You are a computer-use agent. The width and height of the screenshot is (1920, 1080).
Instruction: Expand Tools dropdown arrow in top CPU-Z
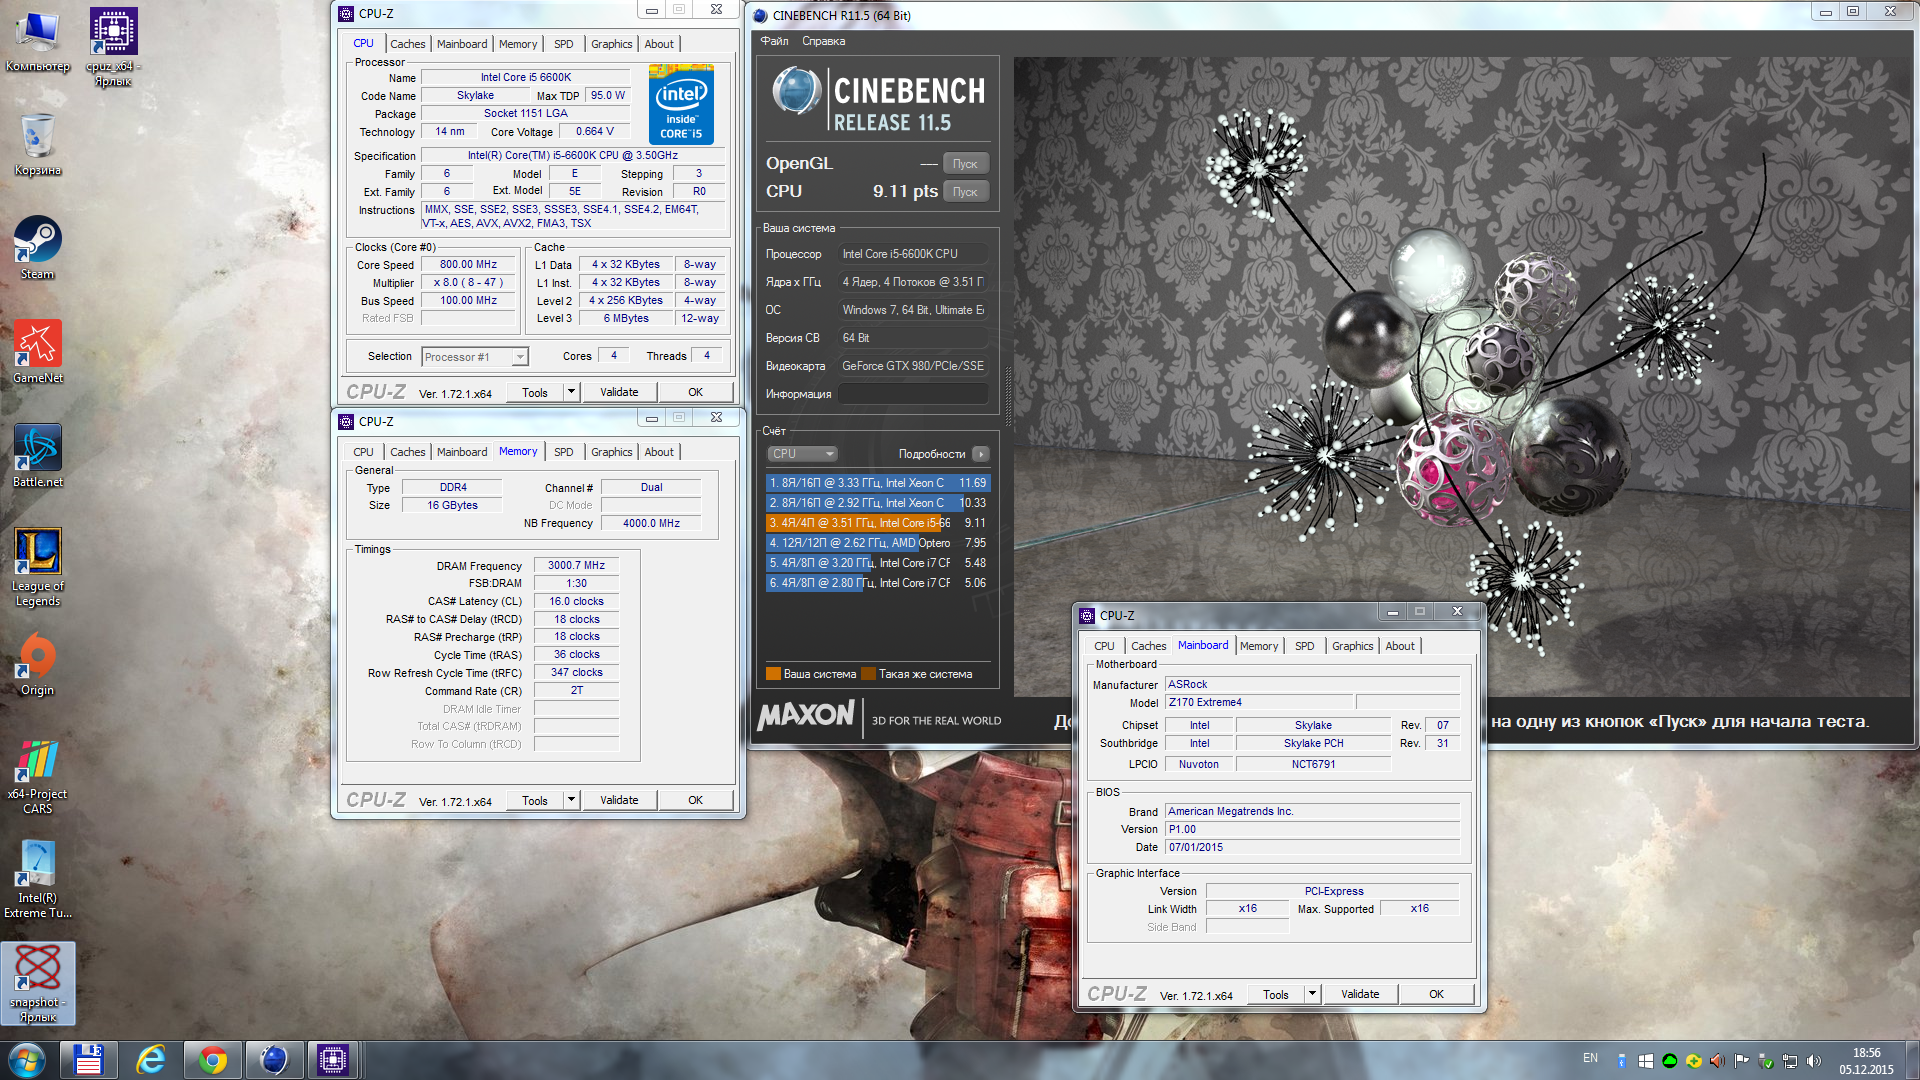tap(572, 392)
